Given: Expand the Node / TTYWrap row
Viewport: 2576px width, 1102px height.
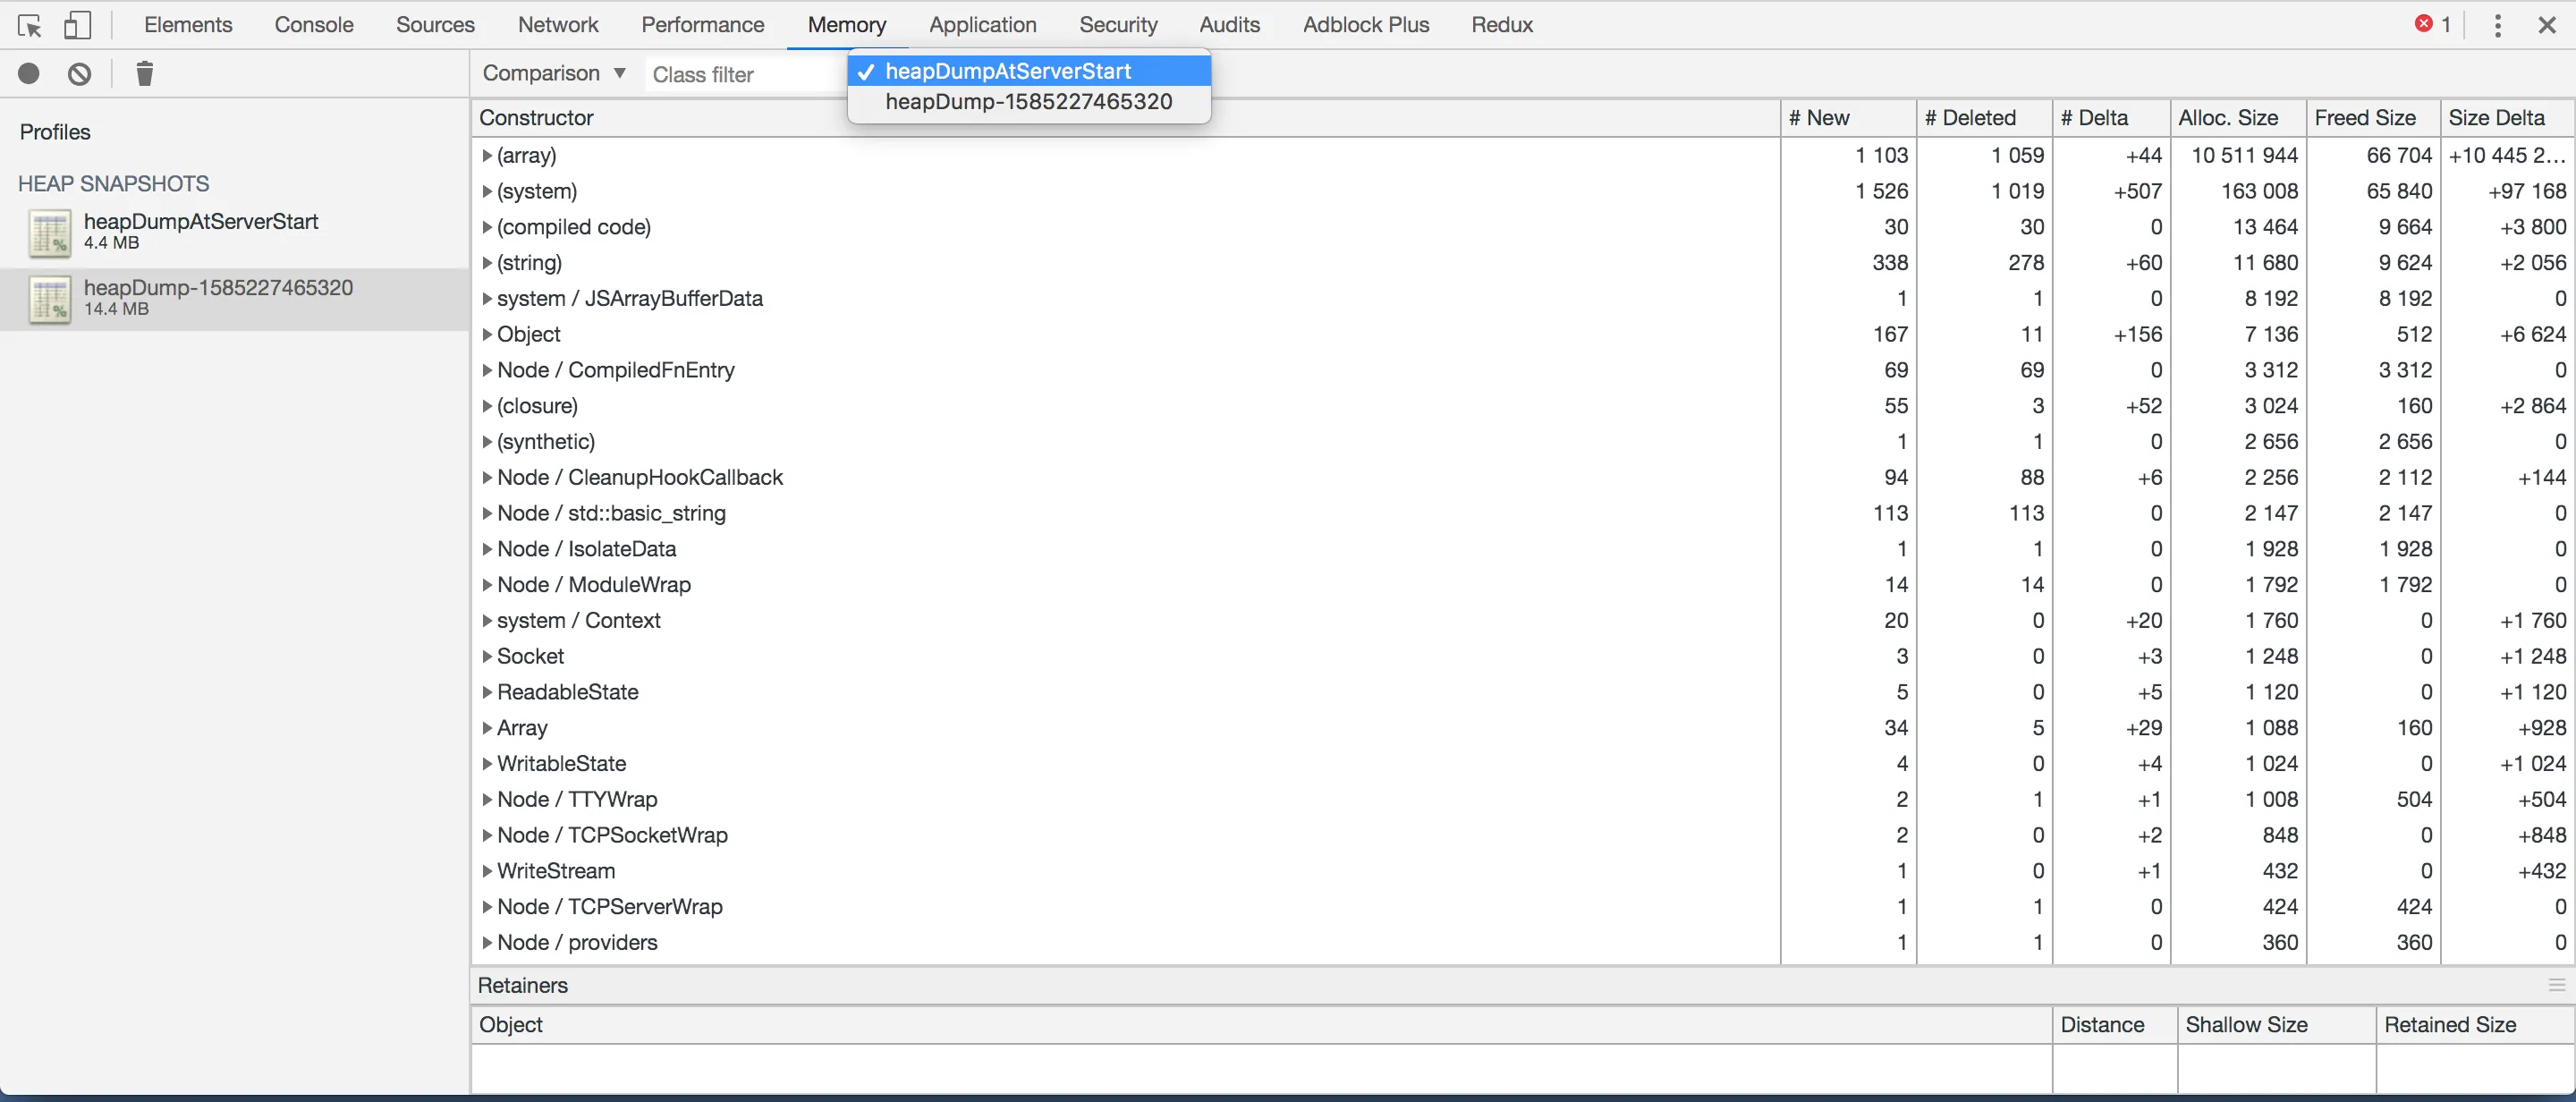Looking at the screenshot, I should pyautogui.click(x=487, y=800).
